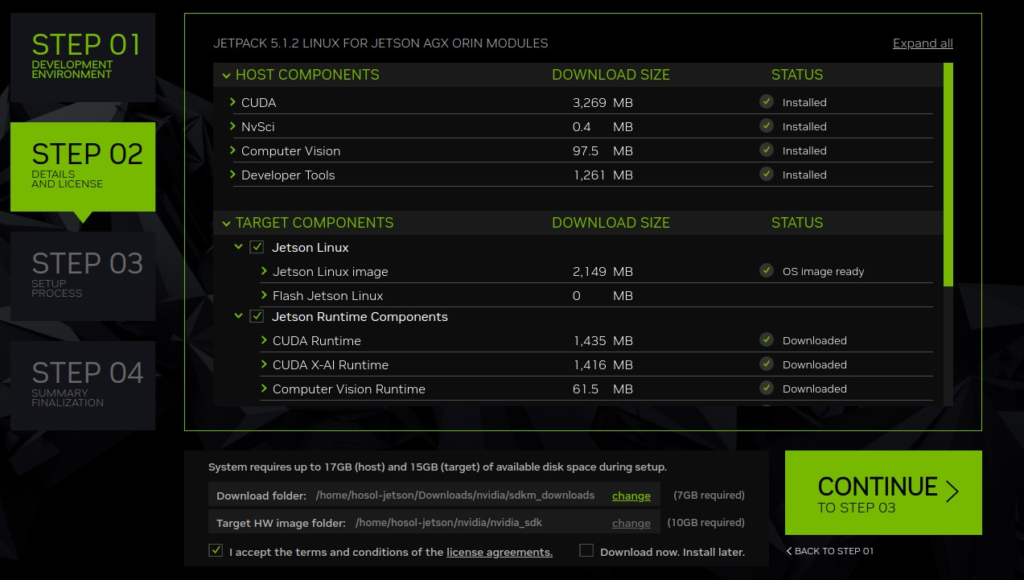1024x580 pixels.
Task: Click the 7GB required note
Action: point(709,495)
